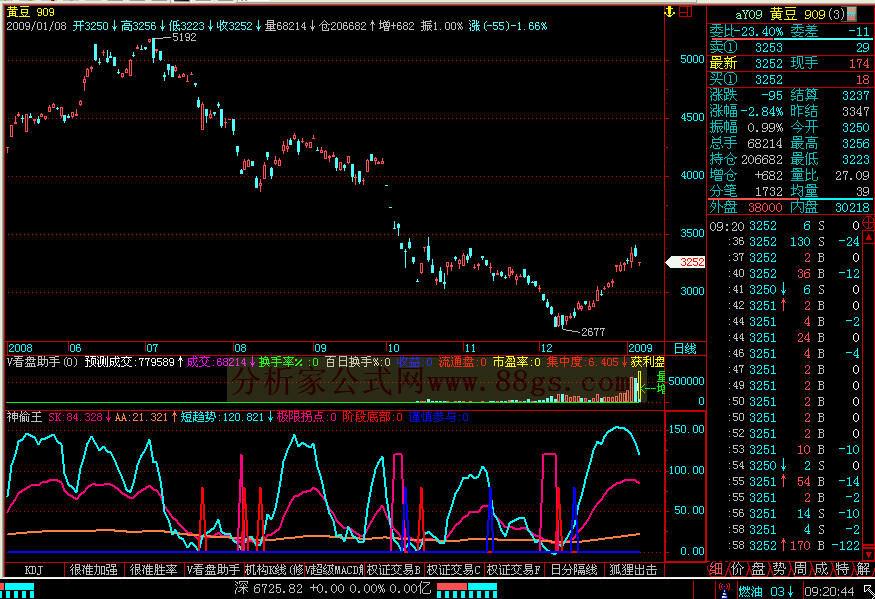Click the 卖① 3253 ask row
This screenshot has height=599, width=875.
[x=790, y=47]
